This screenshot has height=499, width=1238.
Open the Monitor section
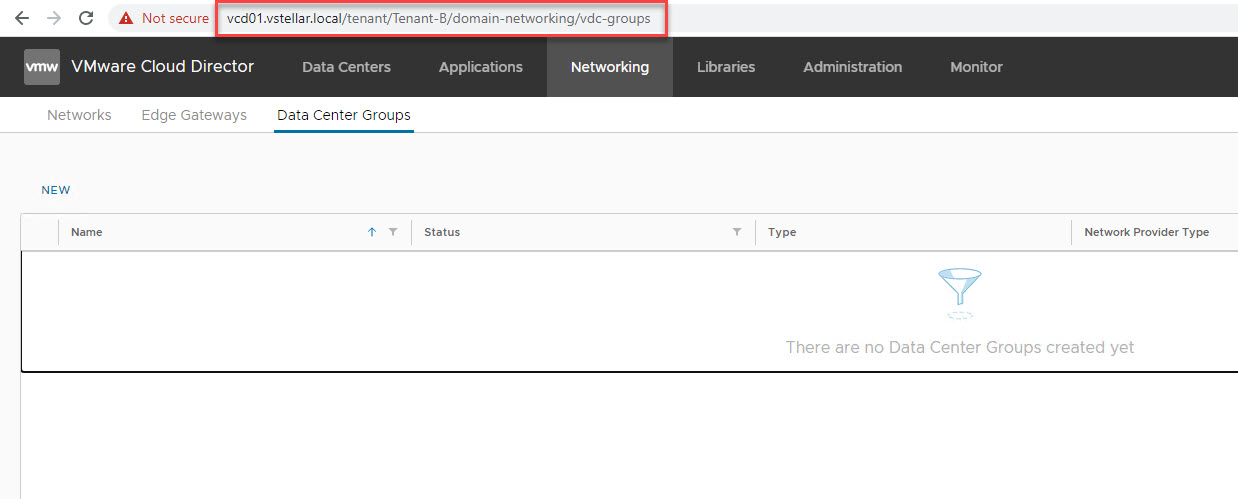[x=976, y=67]
